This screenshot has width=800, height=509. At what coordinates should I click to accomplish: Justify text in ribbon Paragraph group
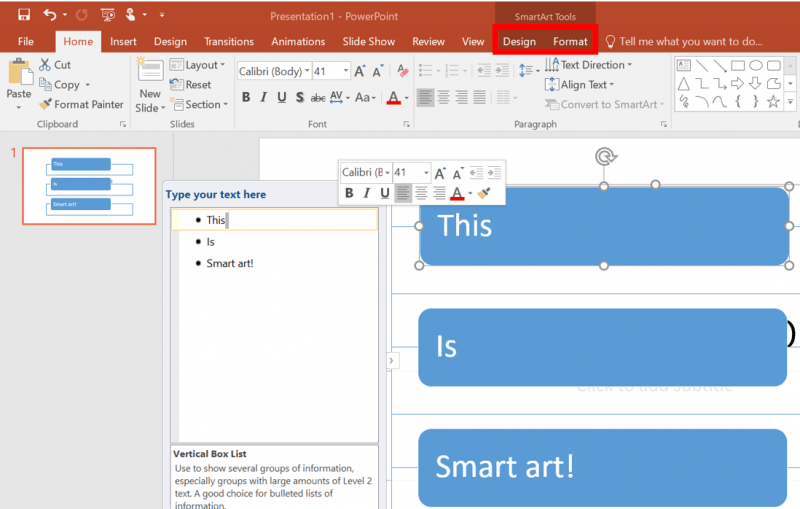coord(479,97)
